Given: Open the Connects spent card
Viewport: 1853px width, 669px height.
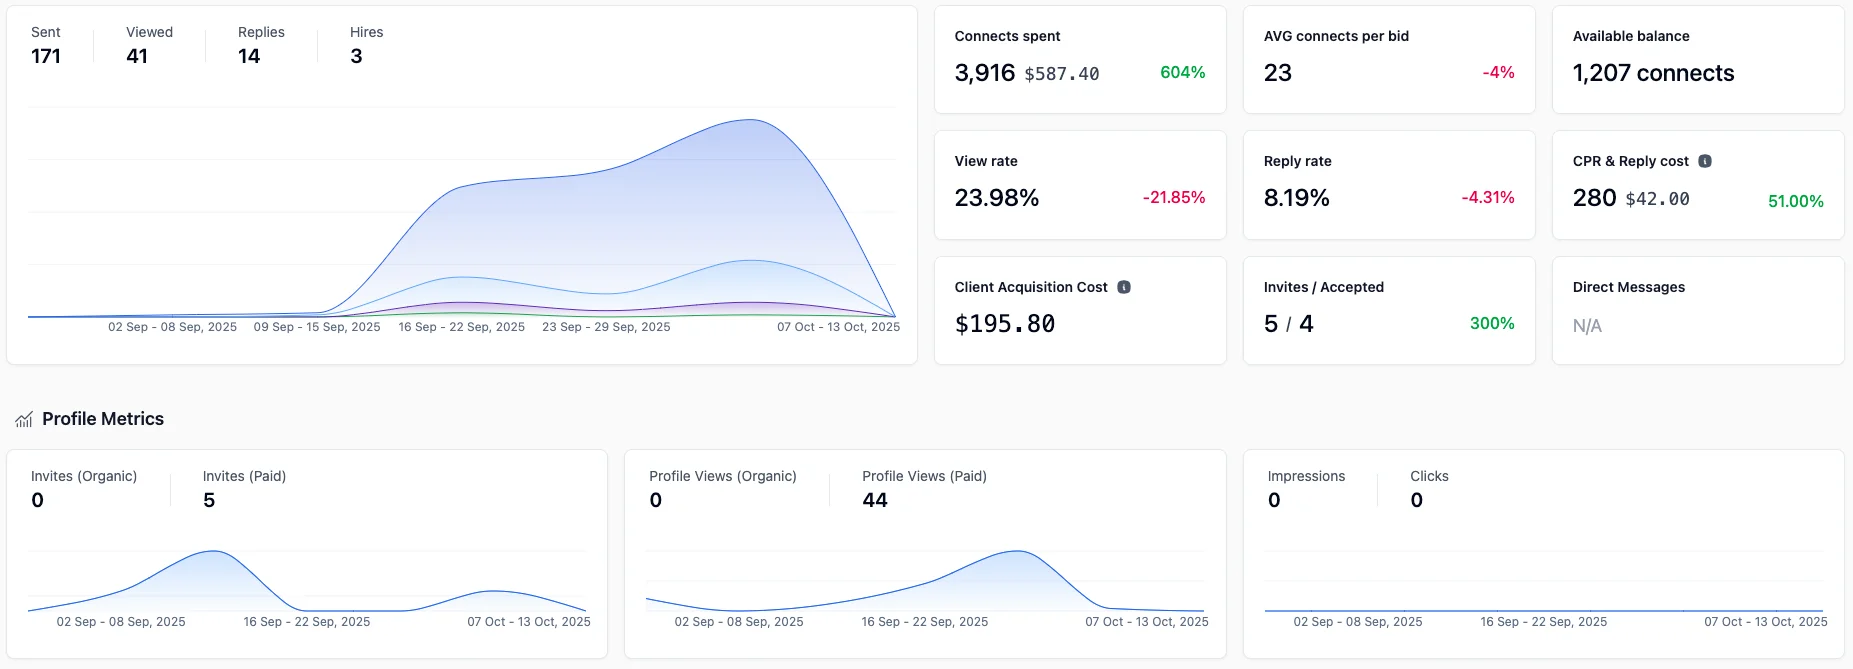Looking at the screenshot, I should click(x=1079, y=60).
